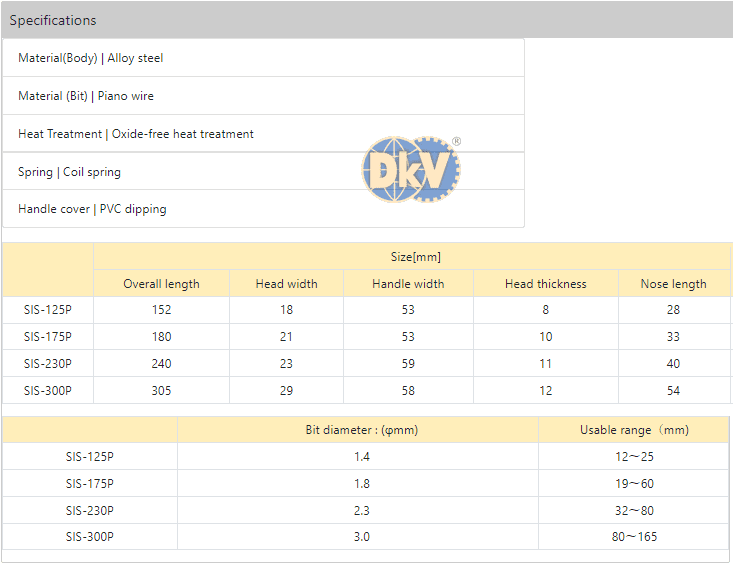
Task: Click the Specifications section header
Action: tap(53, 20)
